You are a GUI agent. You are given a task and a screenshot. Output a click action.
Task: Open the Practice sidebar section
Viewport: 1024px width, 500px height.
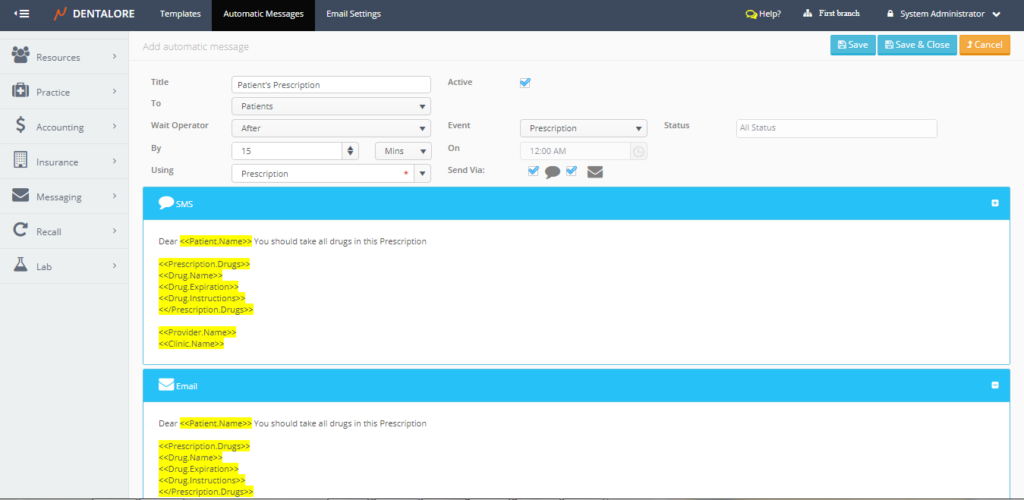click(x=53, y=92)
